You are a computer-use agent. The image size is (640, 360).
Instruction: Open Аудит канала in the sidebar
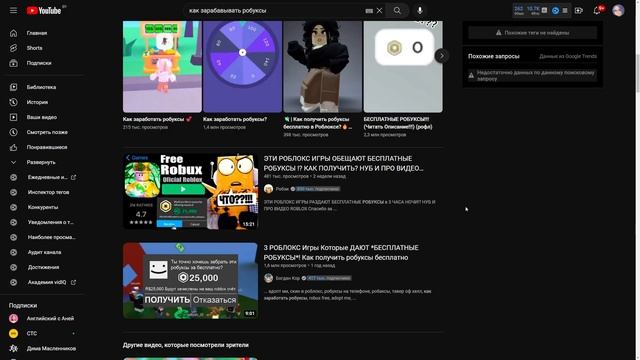[44, 252]
